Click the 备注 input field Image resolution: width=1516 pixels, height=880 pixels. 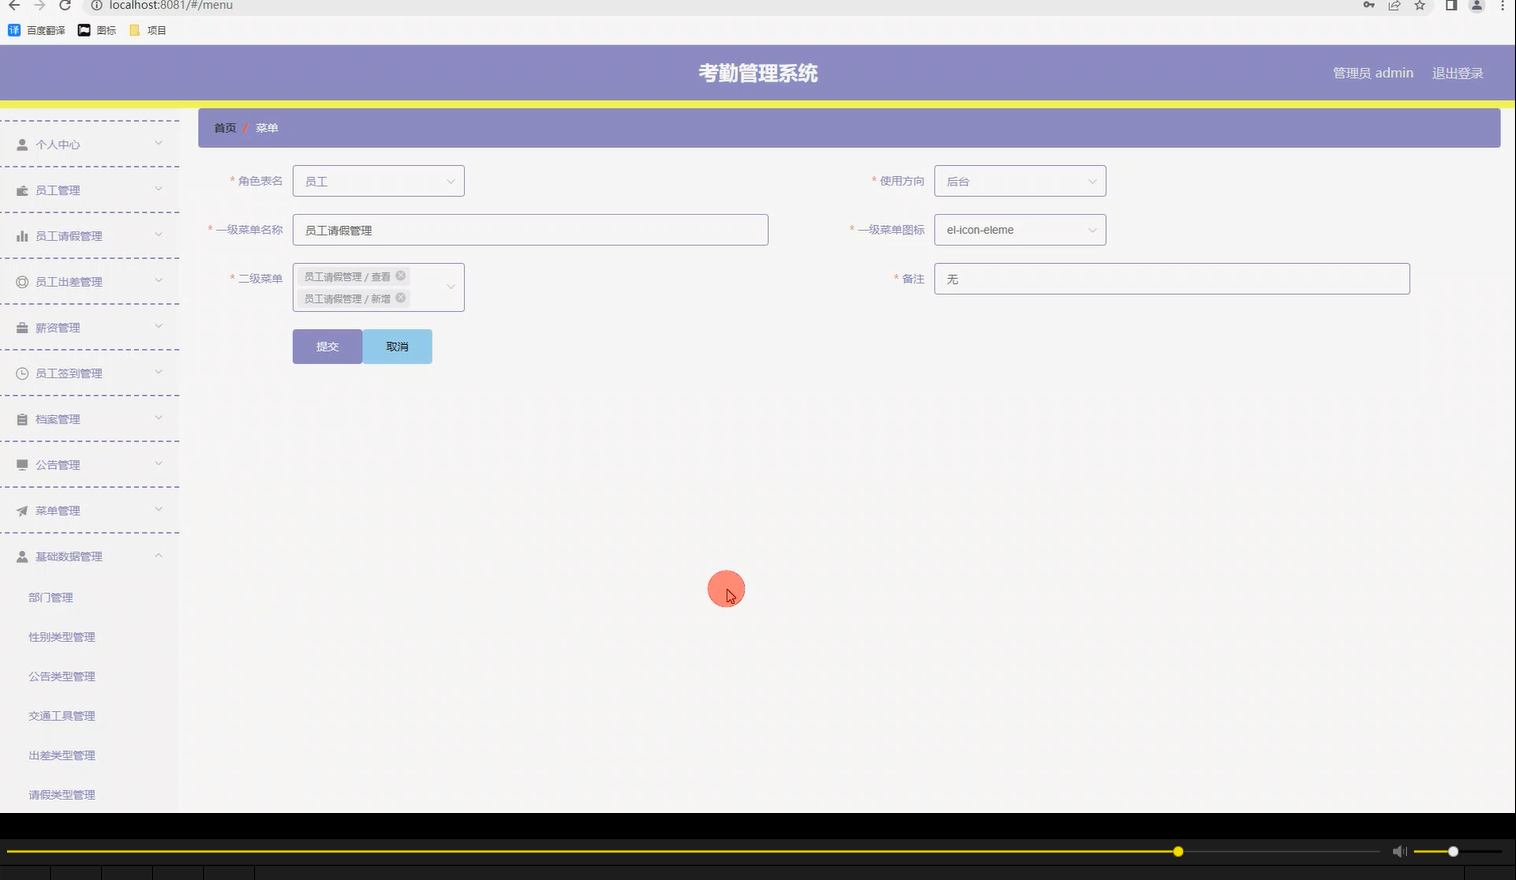pyautogui.click(x=1172, y=279)
